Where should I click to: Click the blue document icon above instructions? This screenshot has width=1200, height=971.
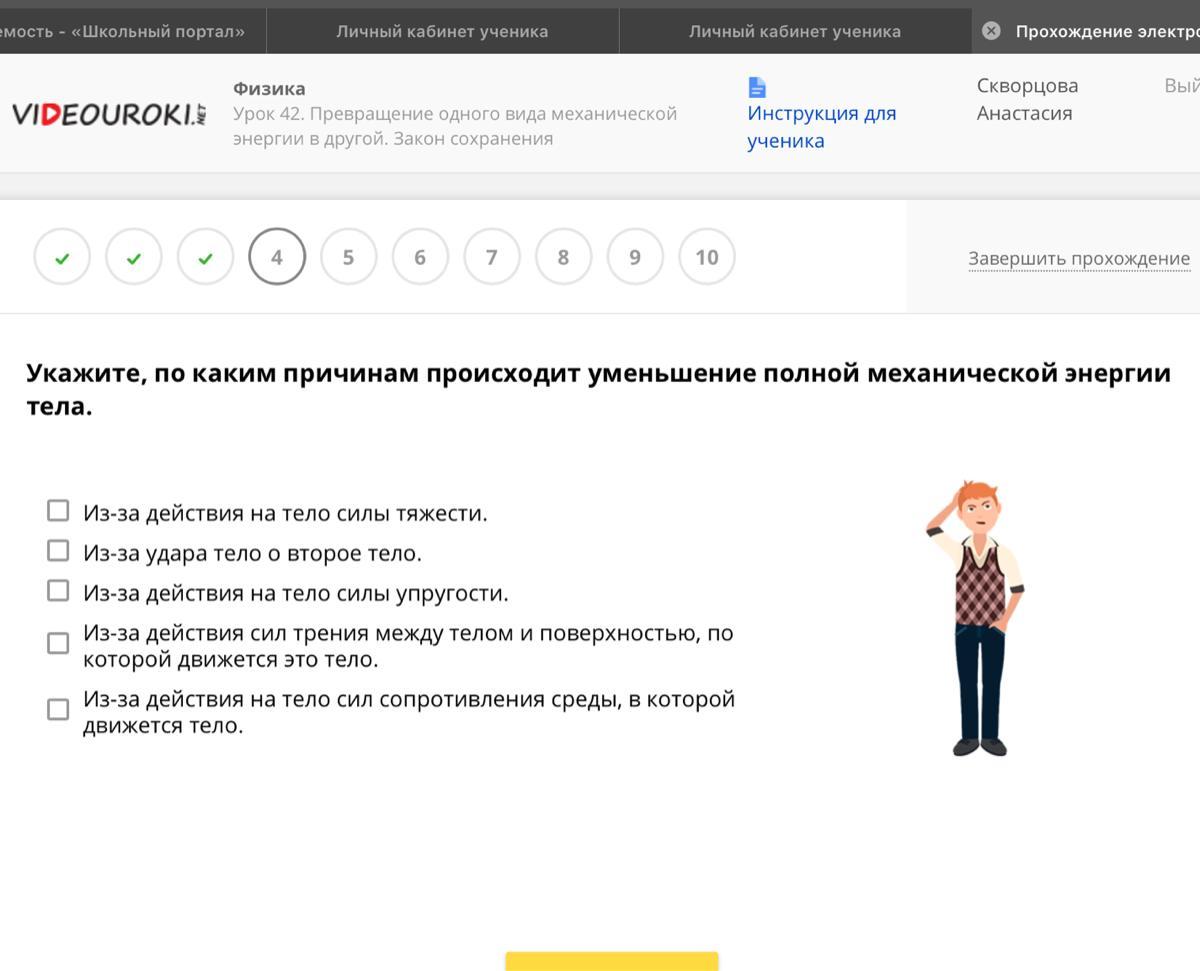tap(757, 87)
